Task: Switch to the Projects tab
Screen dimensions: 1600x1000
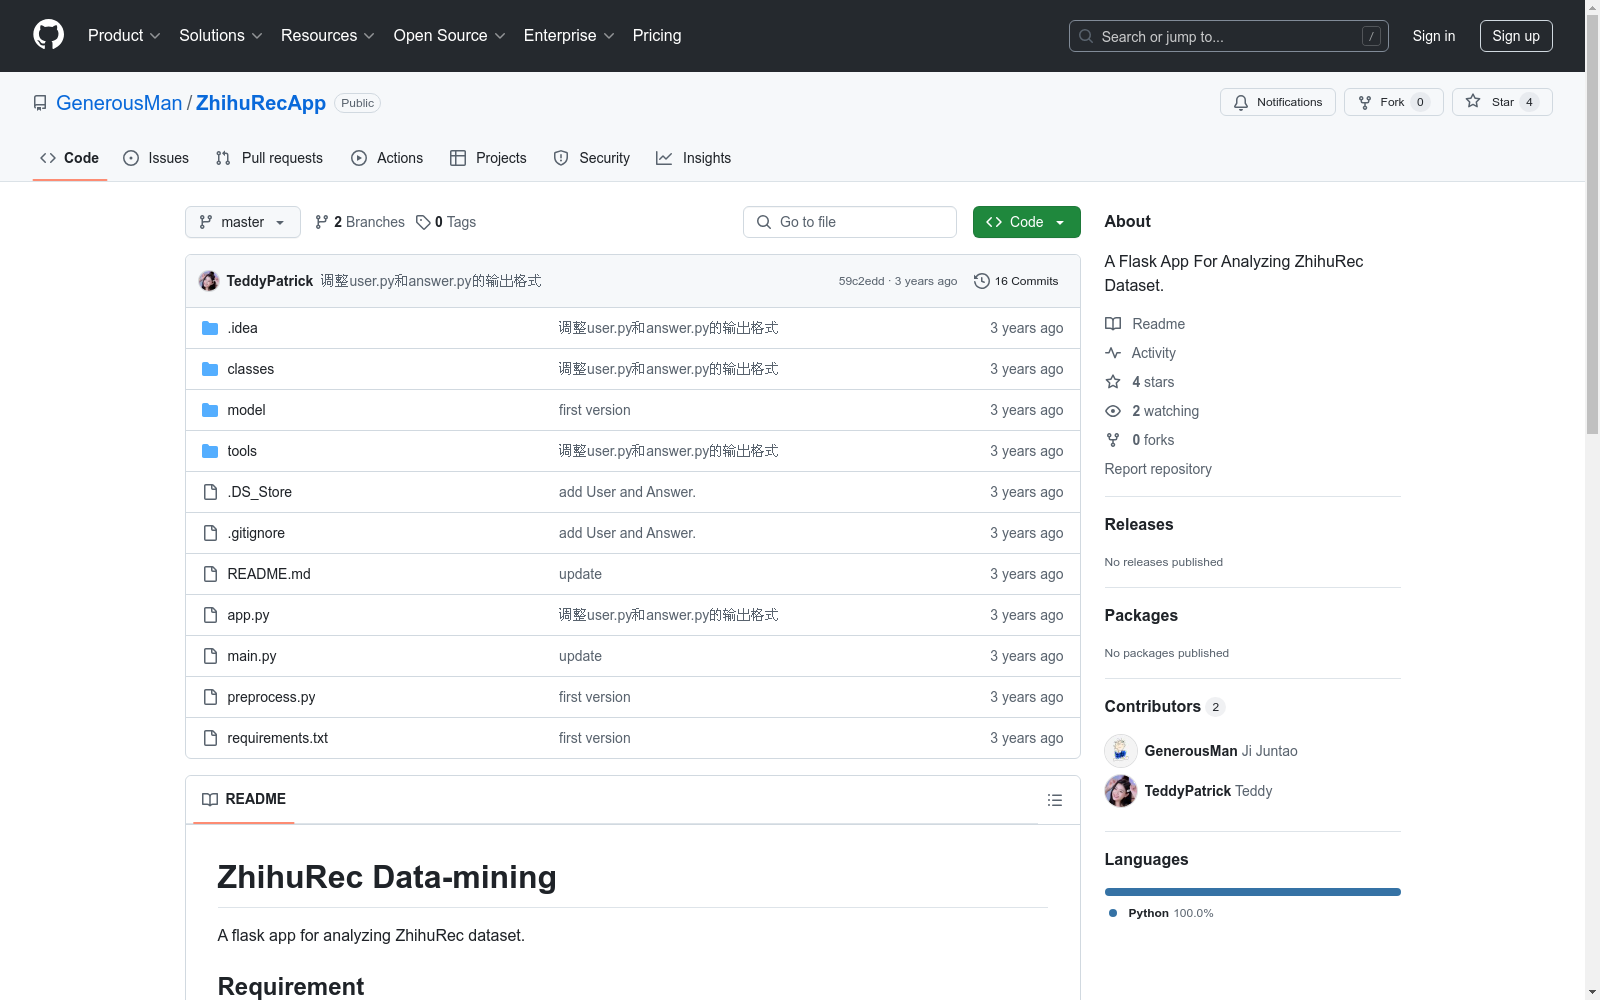Action: click(488, 158)
